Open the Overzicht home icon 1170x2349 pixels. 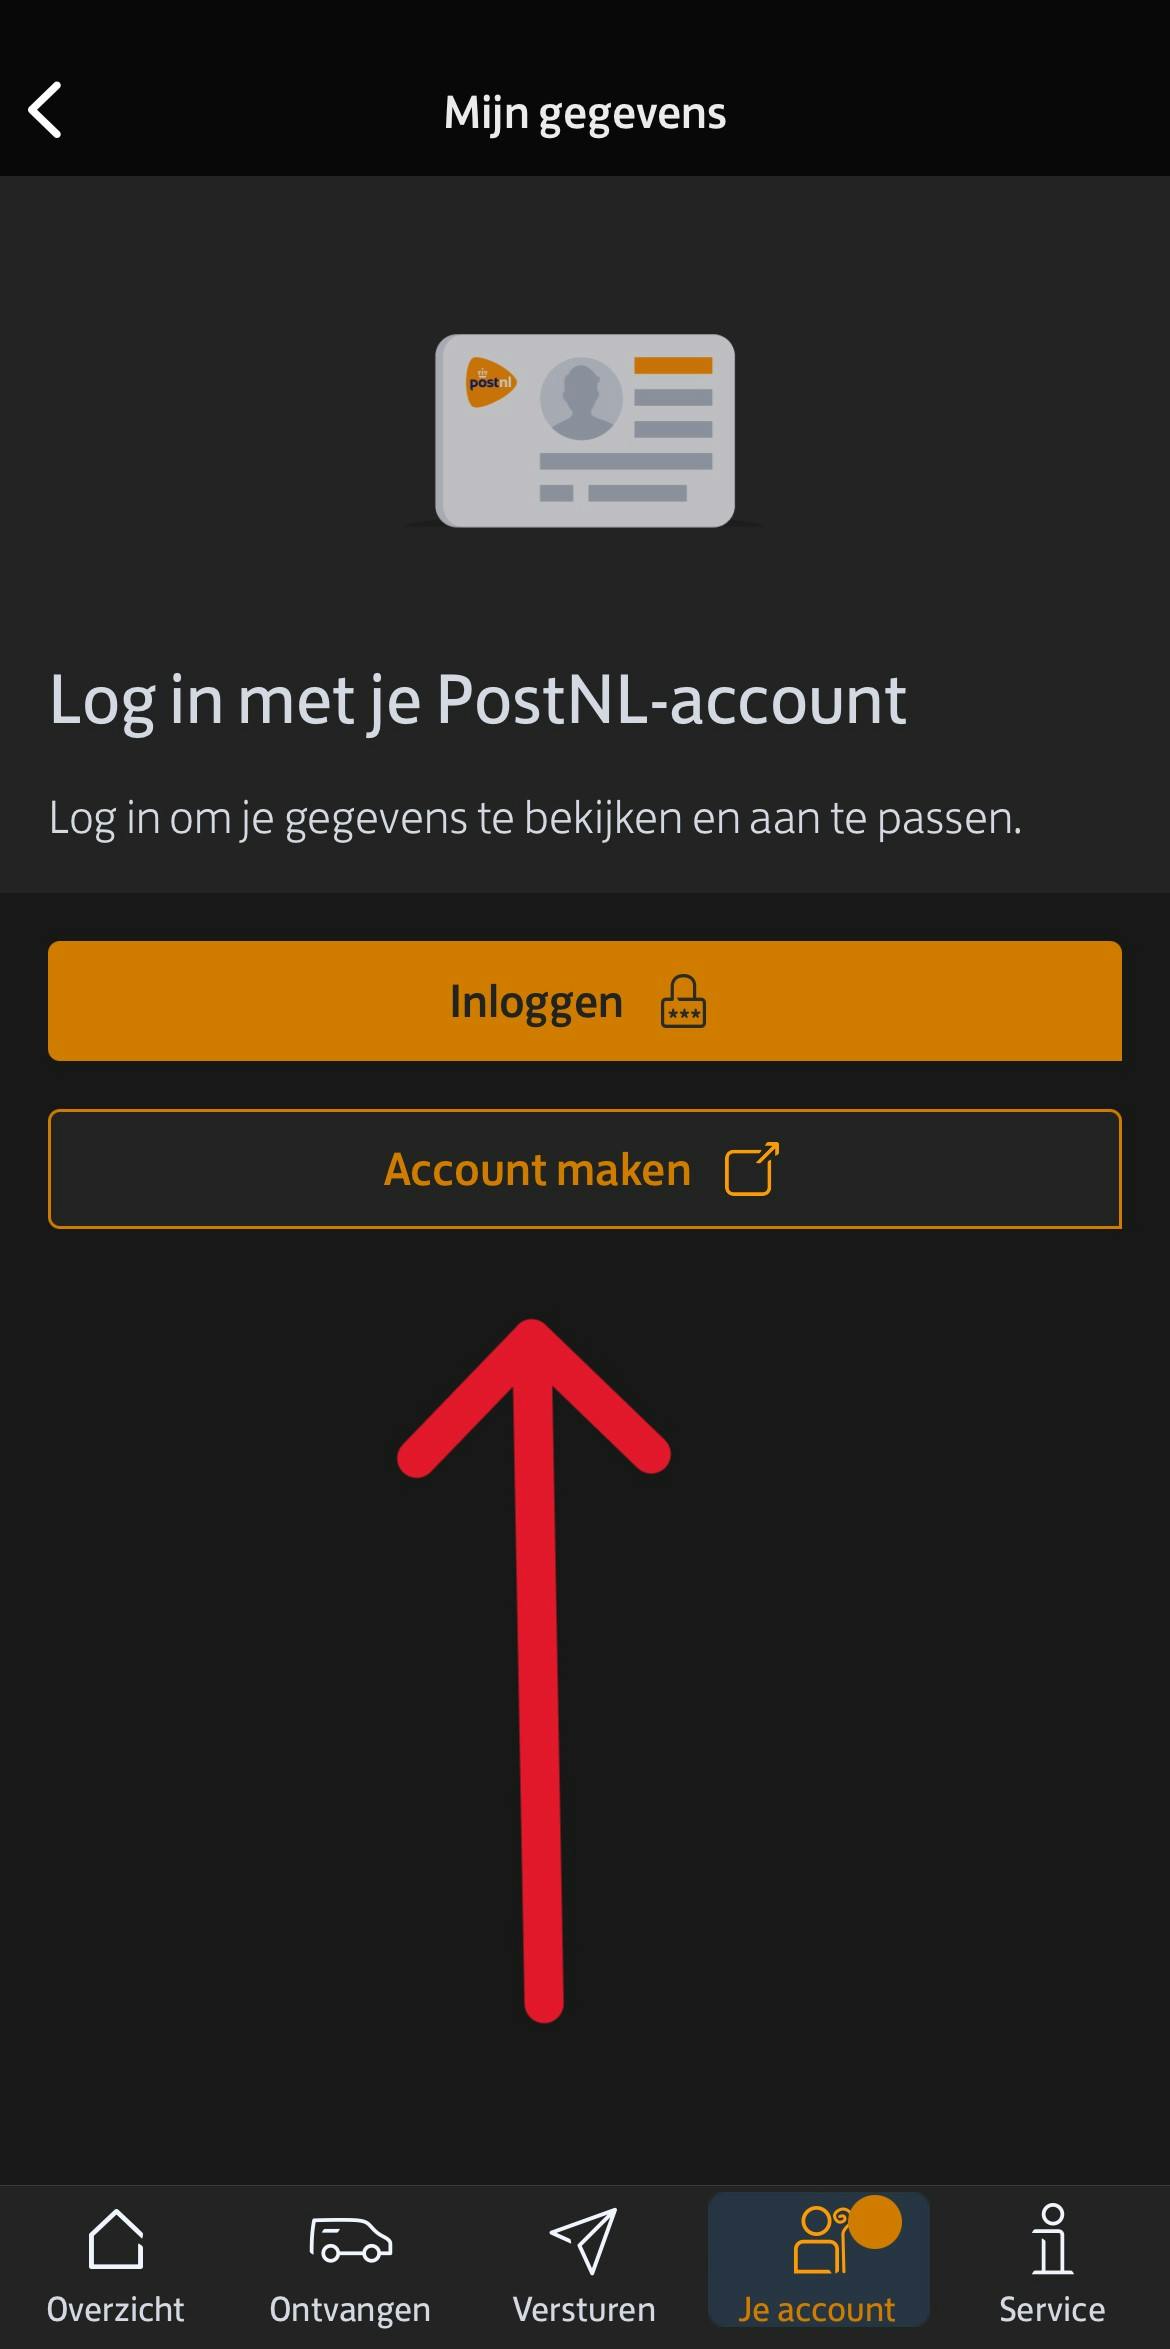tap(116, 2240)
